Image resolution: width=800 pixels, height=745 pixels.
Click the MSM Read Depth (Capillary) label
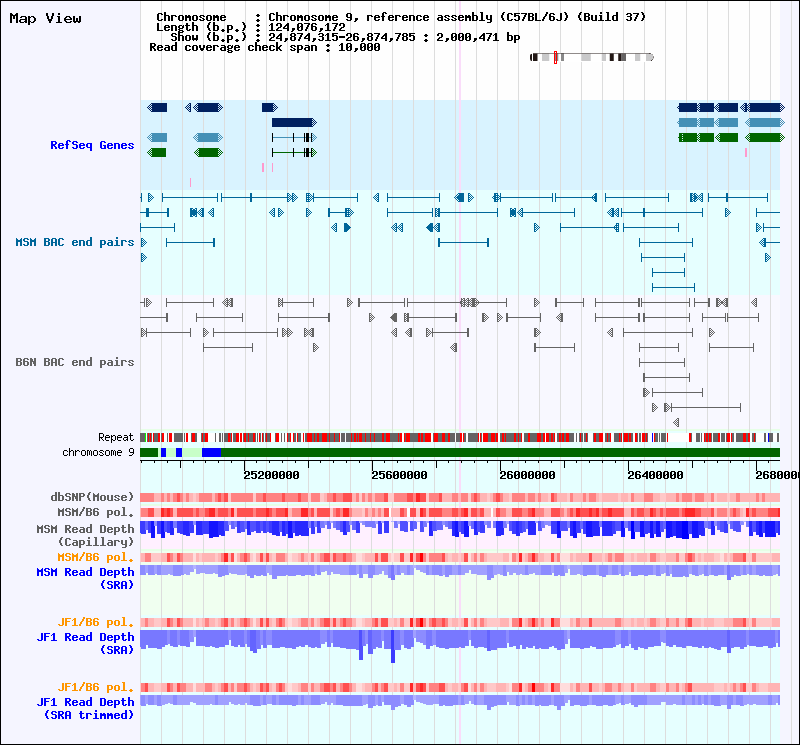(85, 535)
